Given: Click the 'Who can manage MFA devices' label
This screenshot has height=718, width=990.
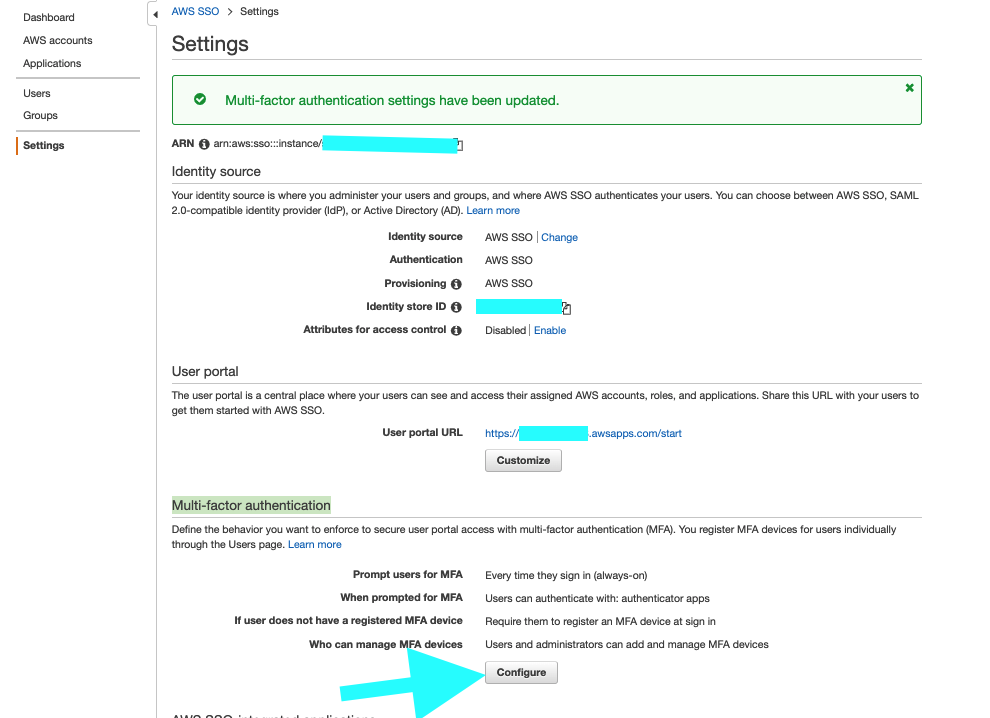Looking at the screenshot, I should click(386, 644).
